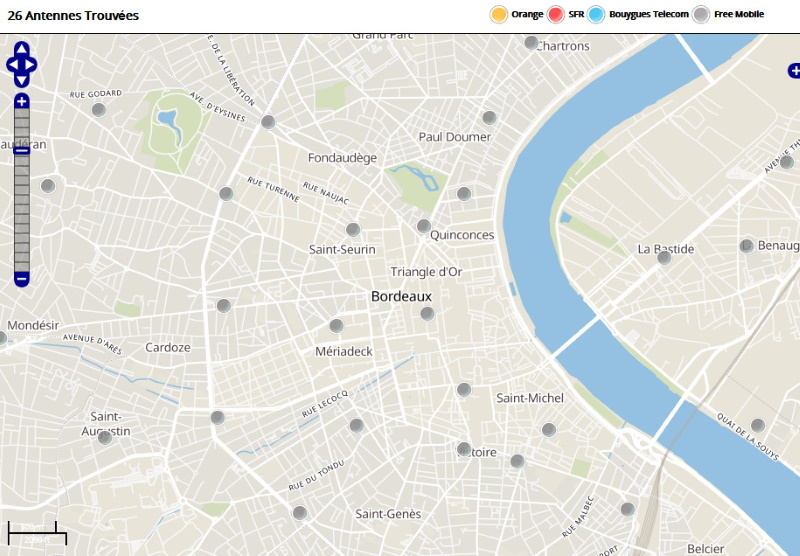The width and height of the screenshot is (800, 556).
Task: Click the antenna marker near Saint-Michel
Action: click(x=548, y=430)
